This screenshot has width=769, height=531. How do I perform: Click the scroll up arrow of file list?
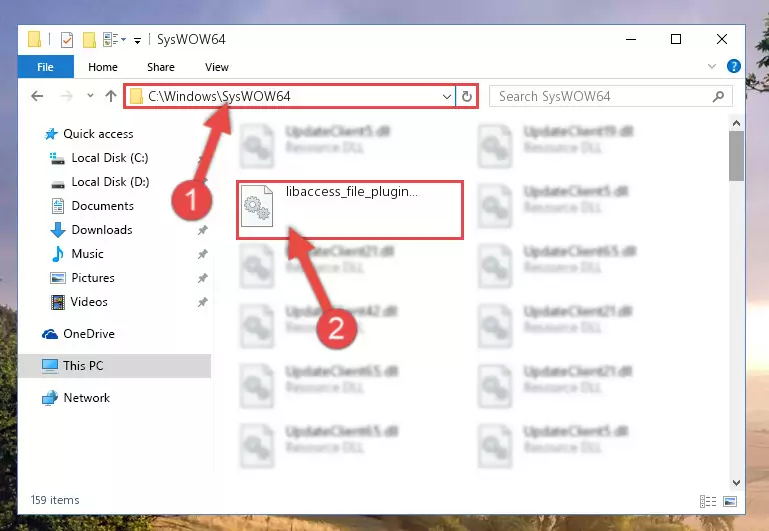click(736, 123)
